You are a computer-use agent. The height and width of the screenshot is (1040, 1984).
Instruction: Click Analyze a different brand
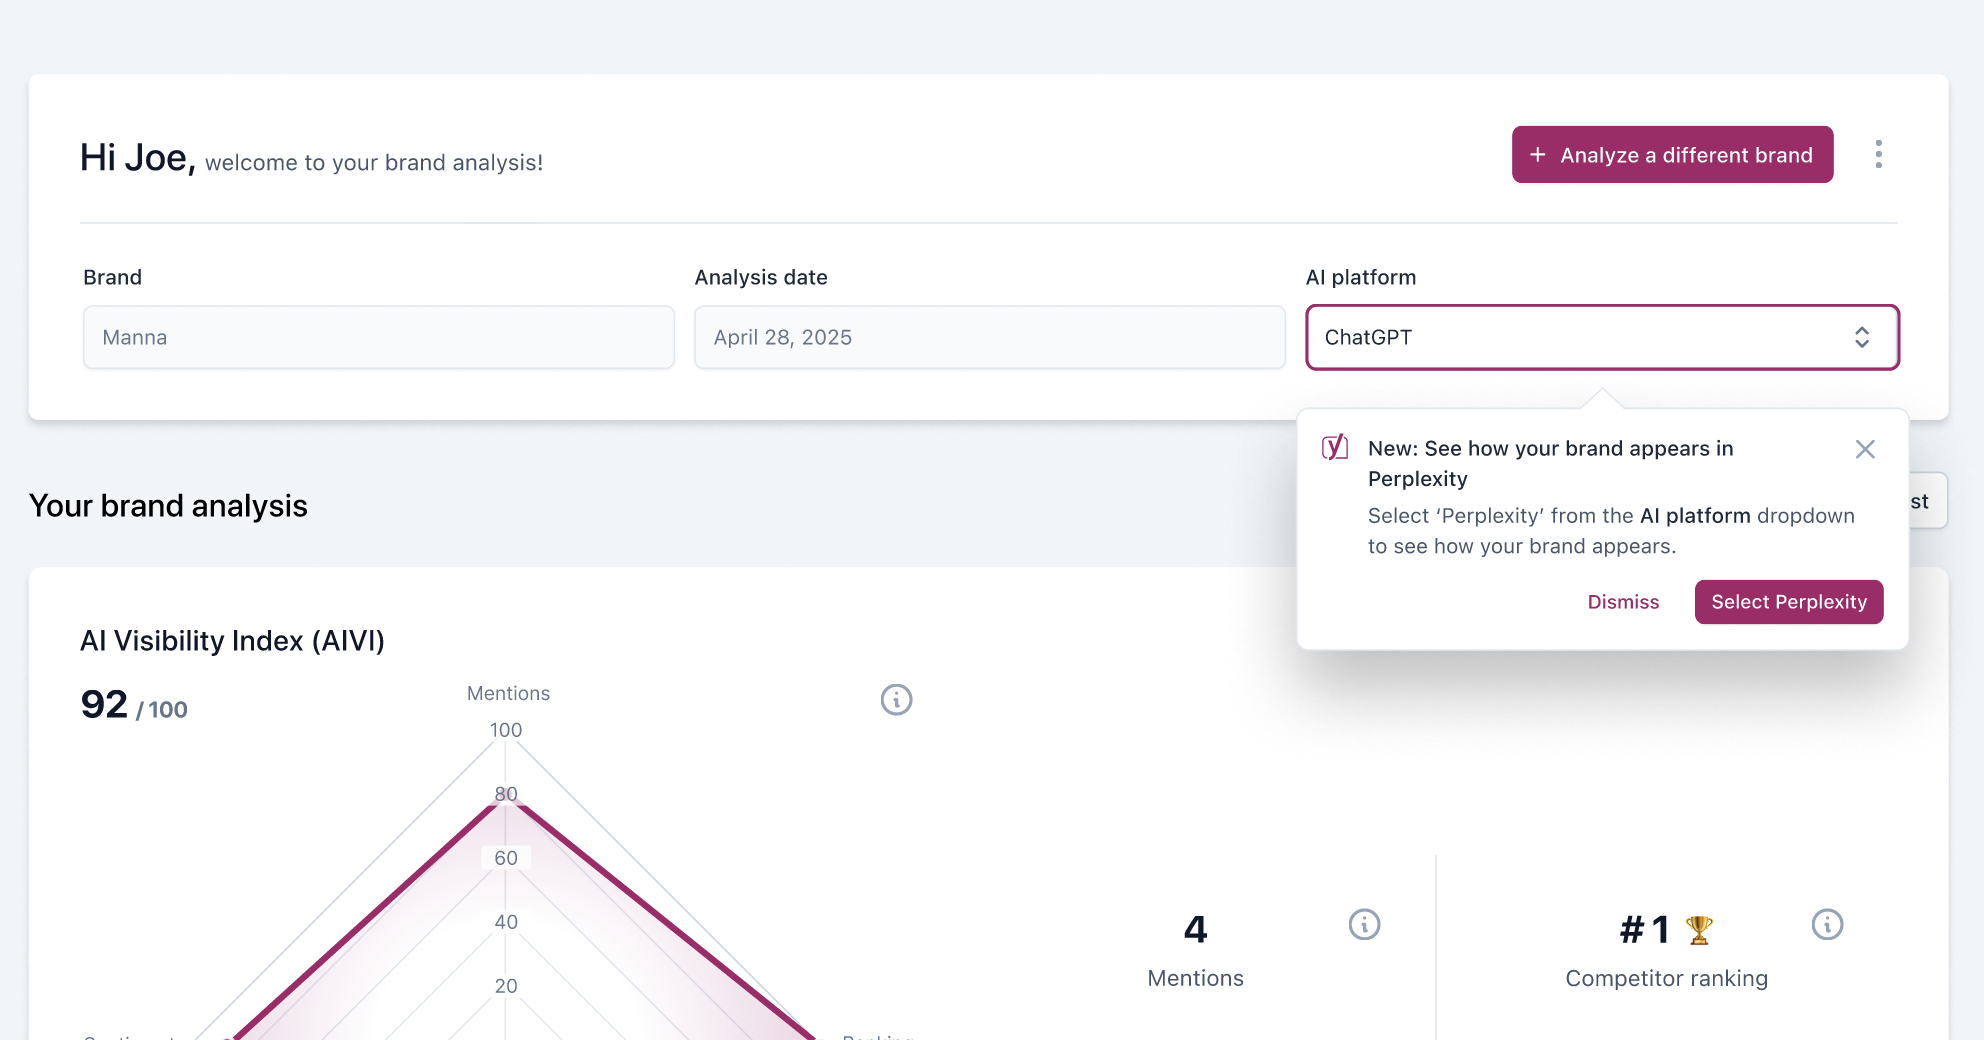(x=1671, y=155)
